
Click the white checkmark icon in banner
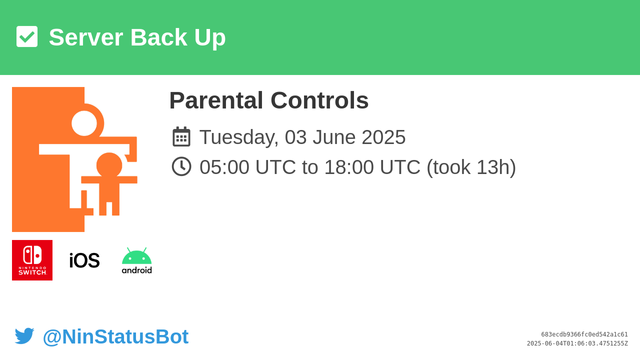click(x=27, y=37)
